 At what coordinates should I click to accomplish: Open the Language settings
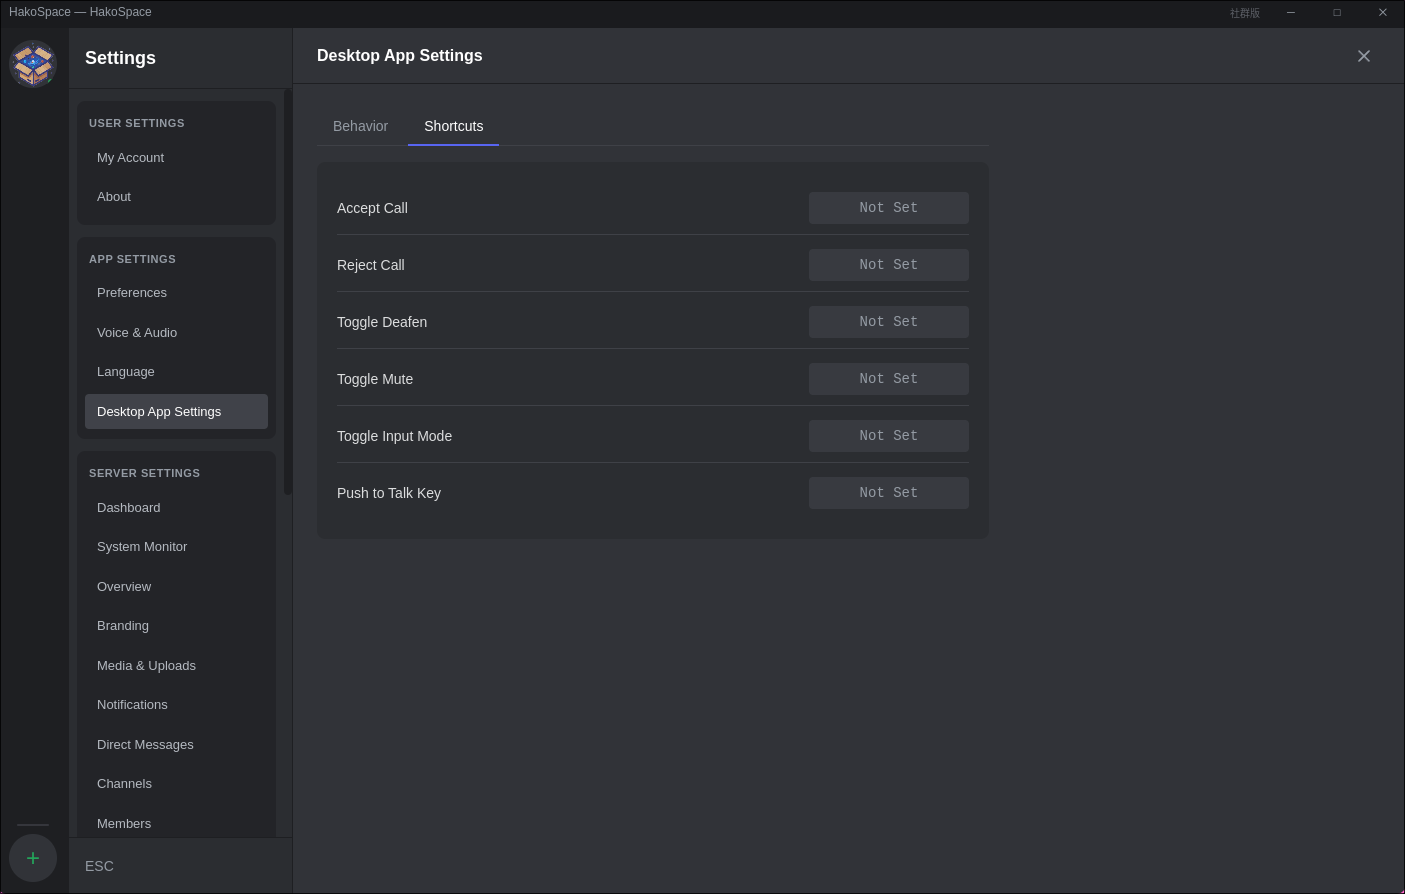tap(126, 372)
